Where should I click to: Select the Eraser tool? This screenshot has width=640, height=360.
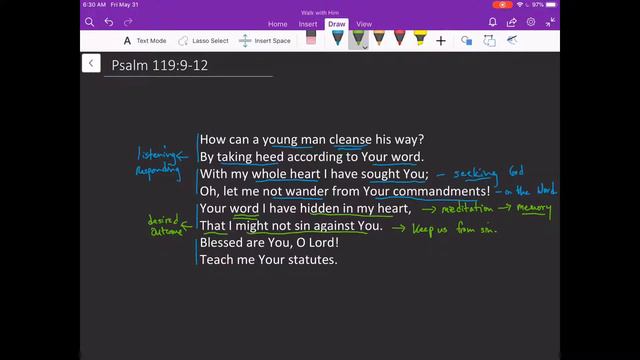point(311,38)
